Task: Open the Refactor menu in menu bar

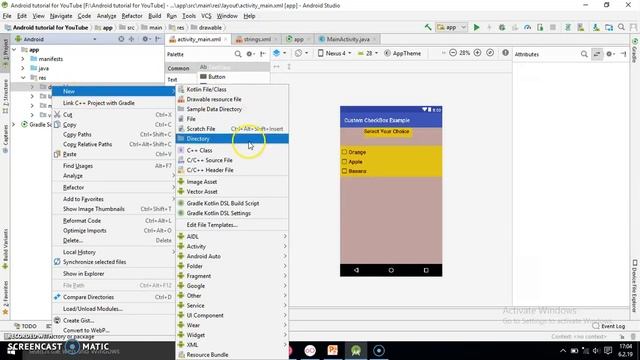Action: [x=132, y=16]
